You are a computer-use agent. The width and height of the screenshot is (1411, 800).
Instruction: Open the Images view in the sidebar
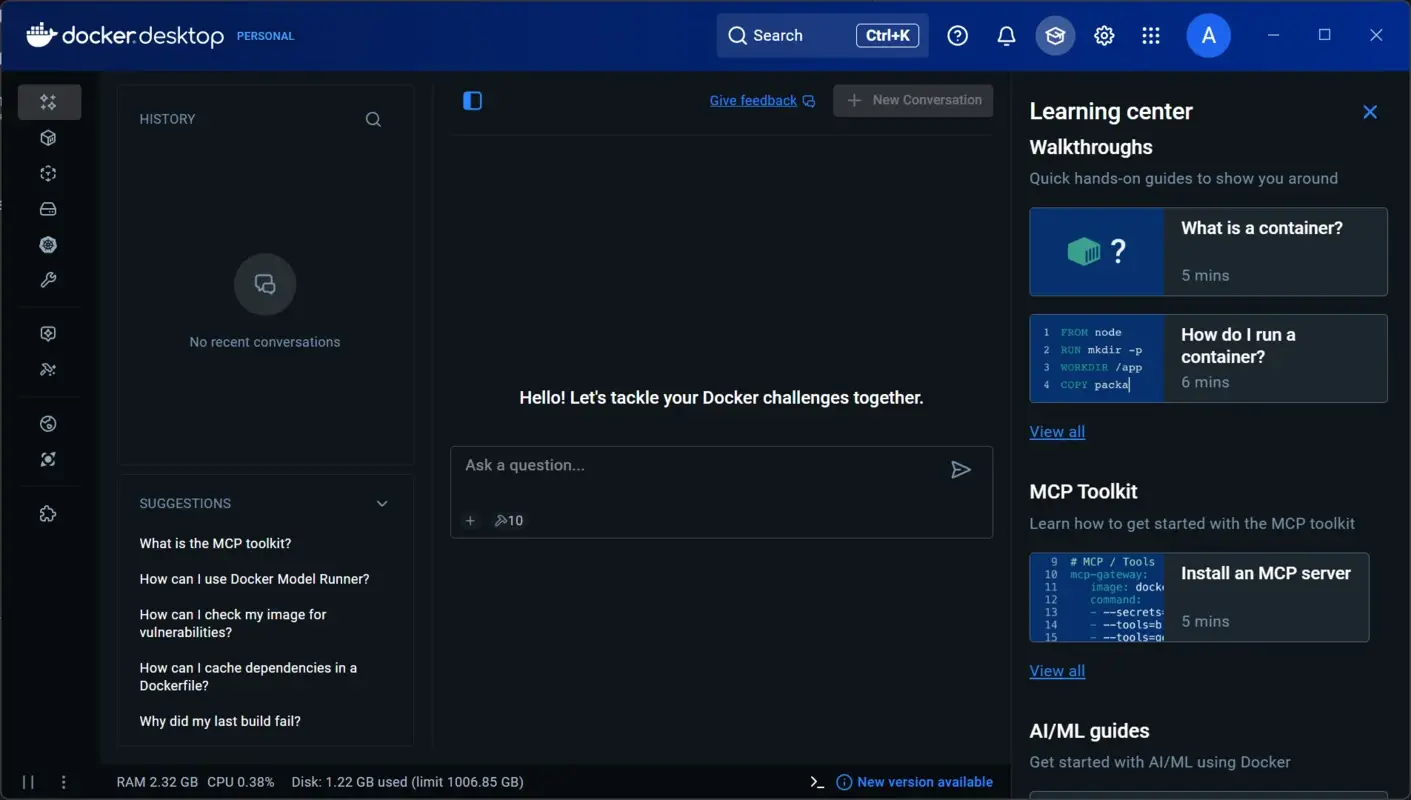(x=47, y=173)
